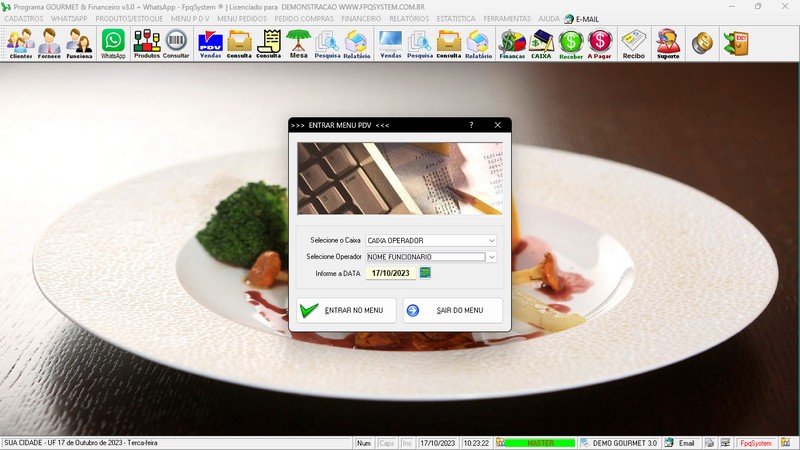Click the Consulta folder icon left of Finanças
Image resolution: width=800 pixels, height=450 pixels.
[449, 44]
